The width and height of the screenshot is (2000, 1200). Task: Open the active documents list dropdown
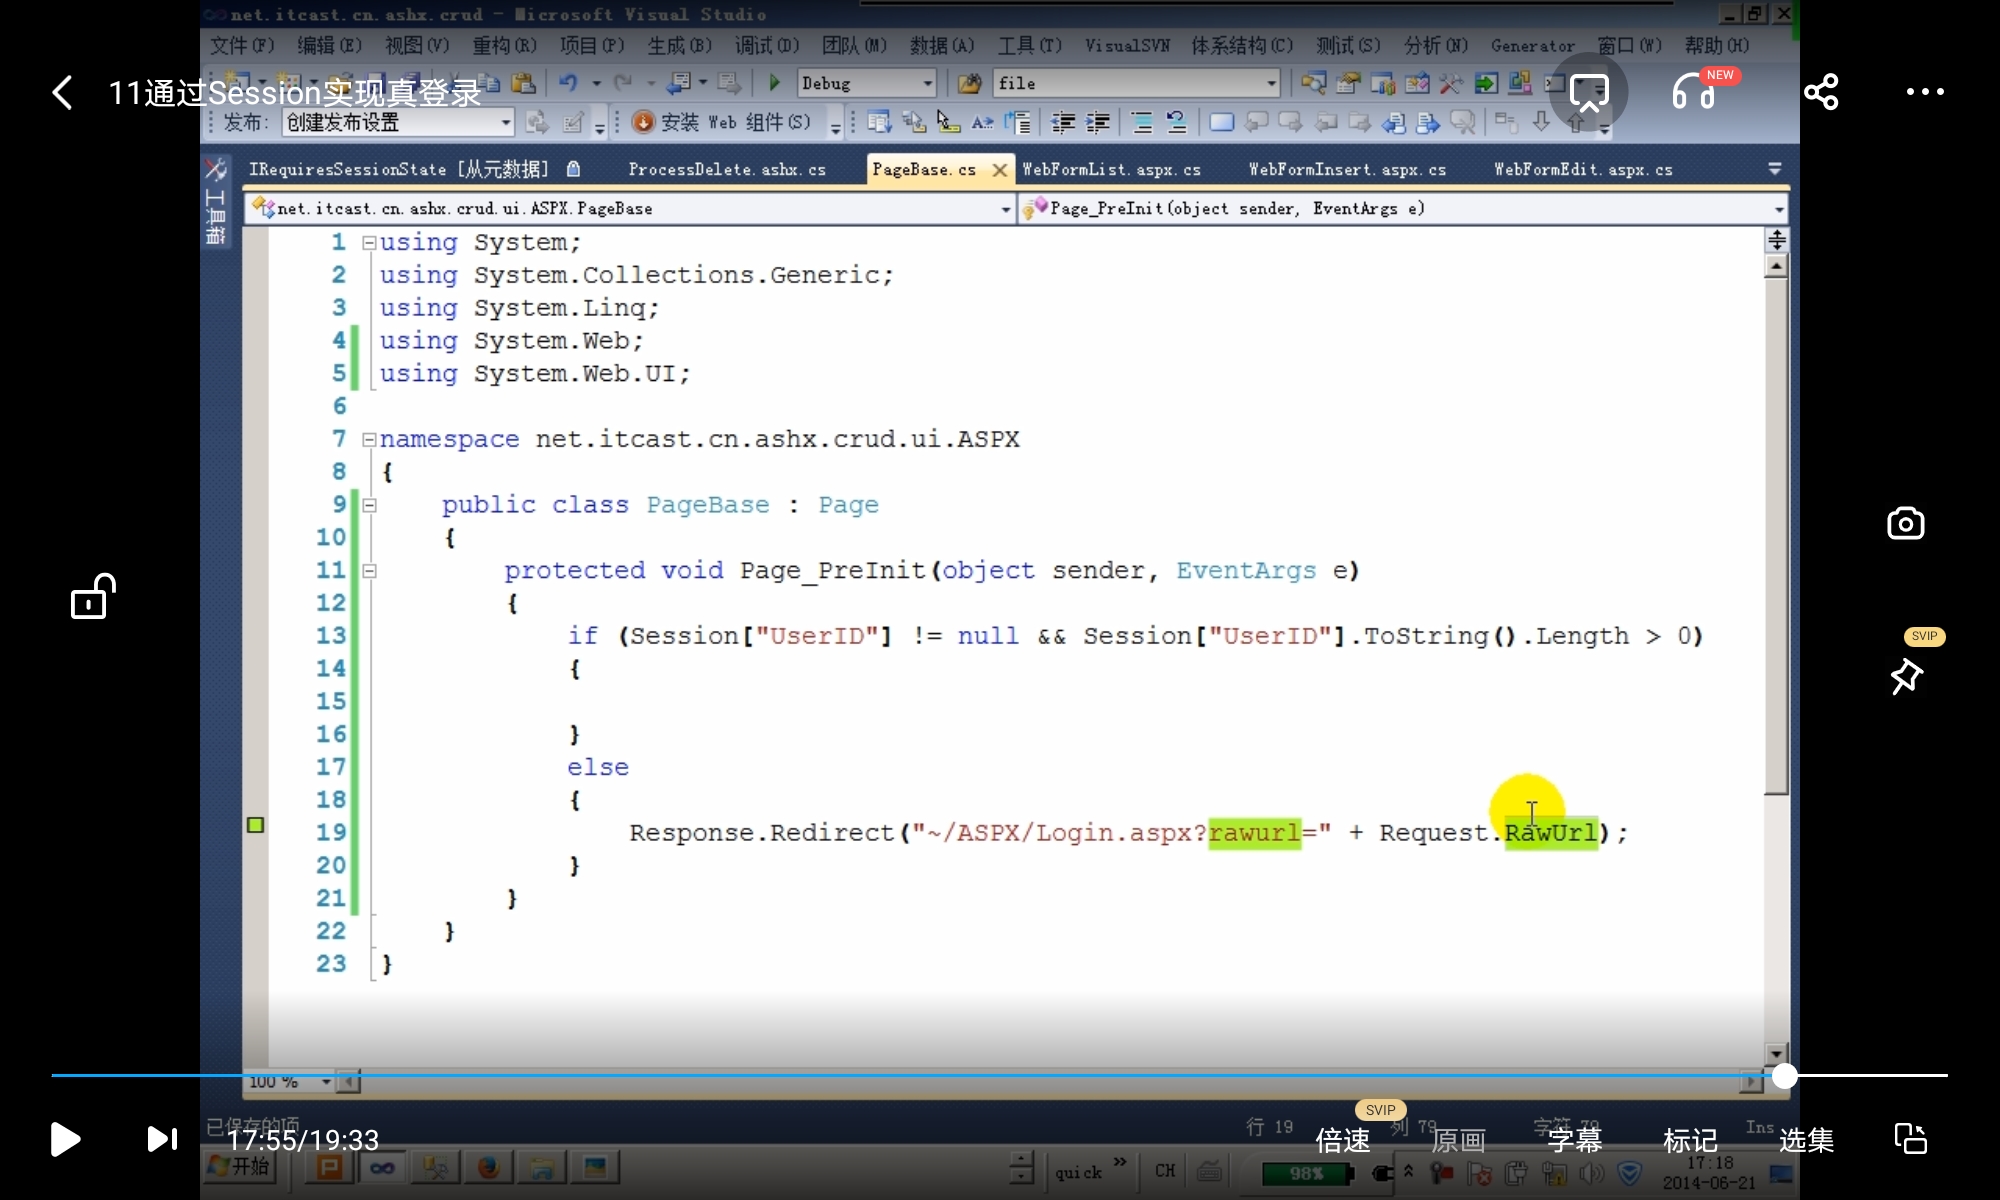(1775, 169)
